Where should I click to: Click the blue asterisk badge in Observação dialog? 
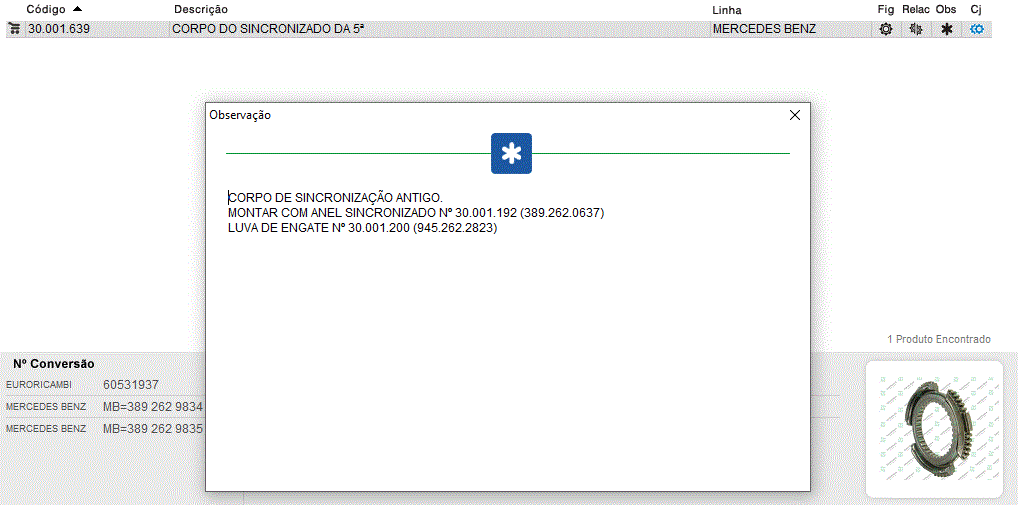(511, 153)
